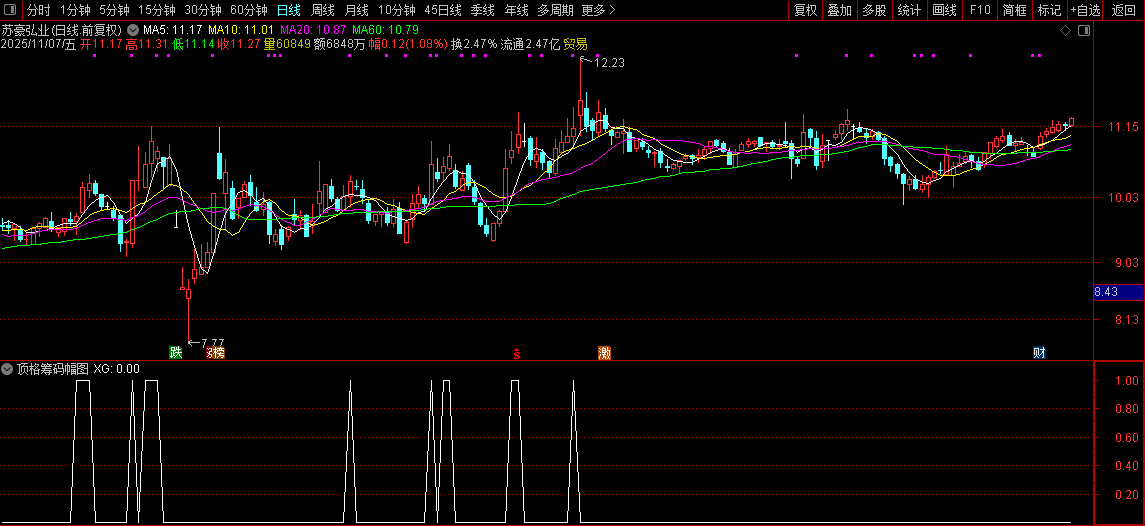This screenshot has width=1145, height=526.
Task: Click the 11.15 price axis label
Action: pyautogui.click(x=1124, y=127)
